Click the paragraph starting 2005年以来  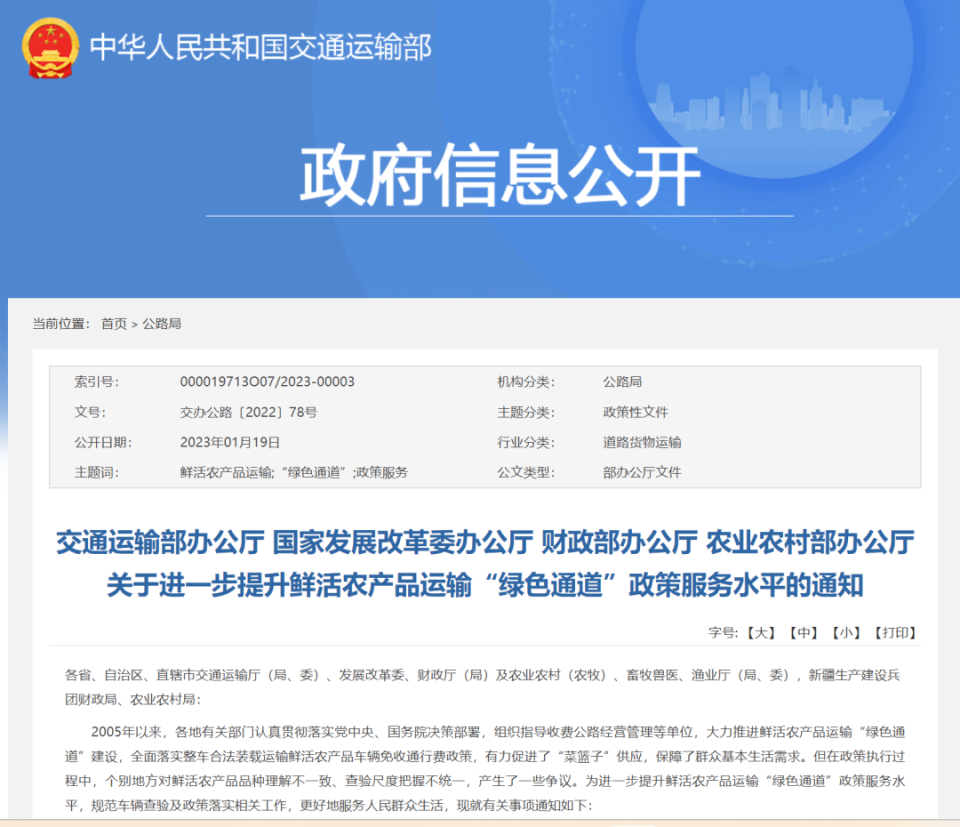point(485,768)
